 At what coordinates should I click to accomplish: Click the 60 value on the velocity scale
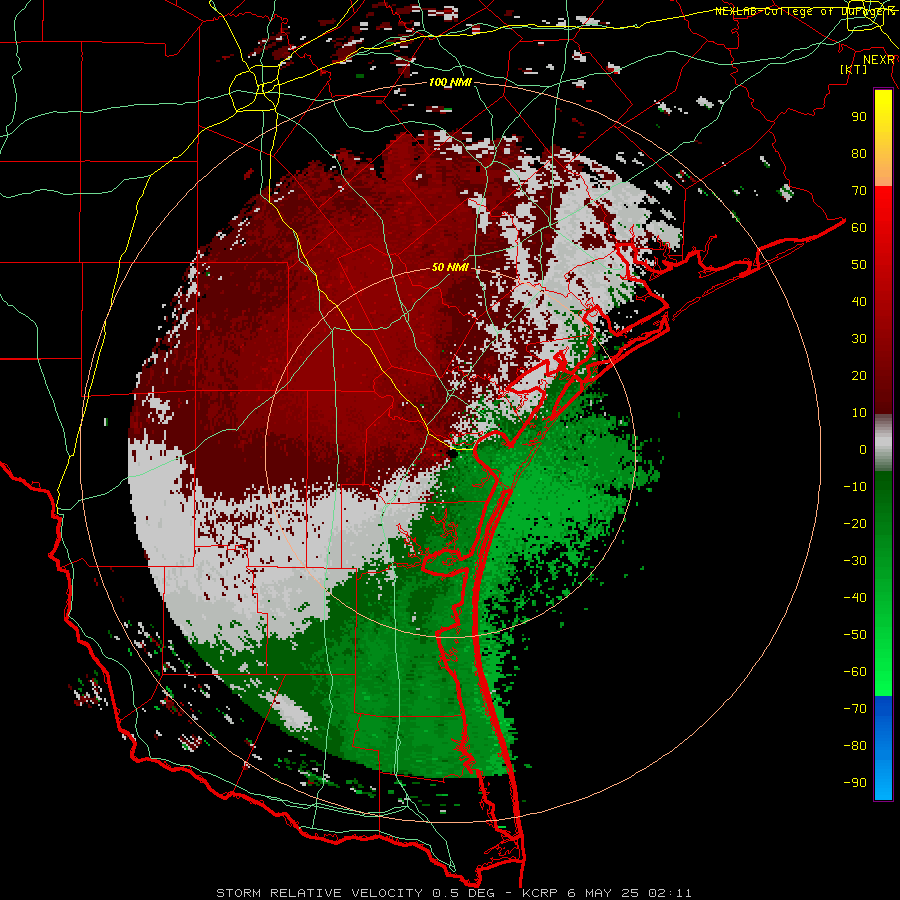tap(859, 228)
